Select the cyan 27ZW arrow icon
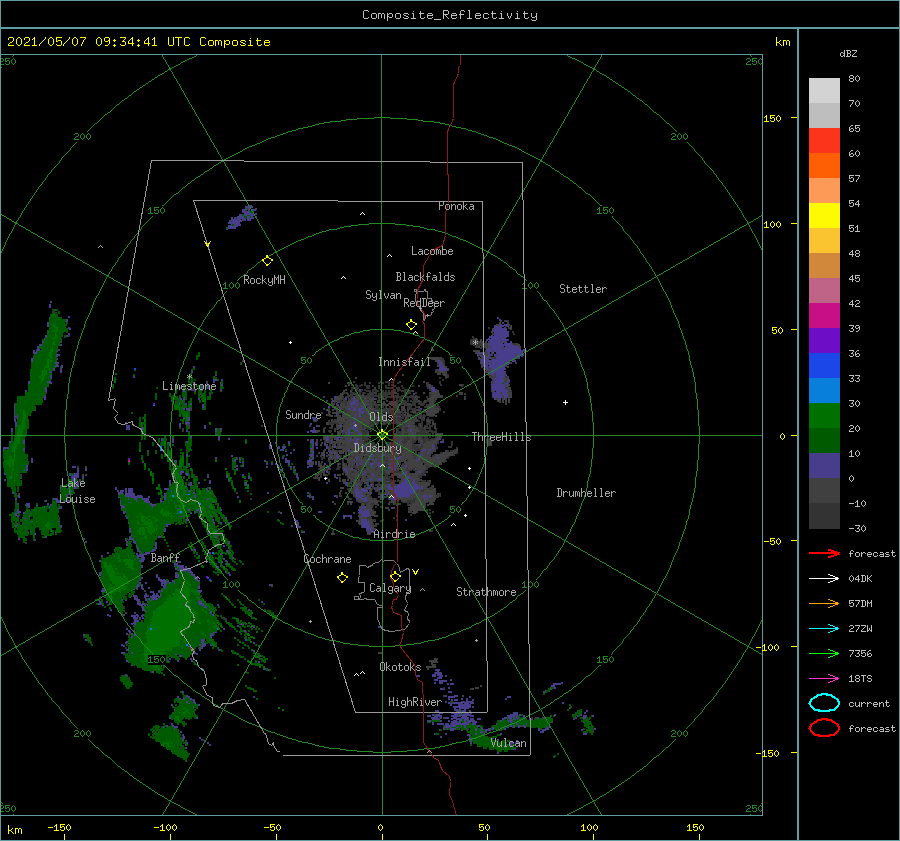The image size is (900, 841). 824,629
